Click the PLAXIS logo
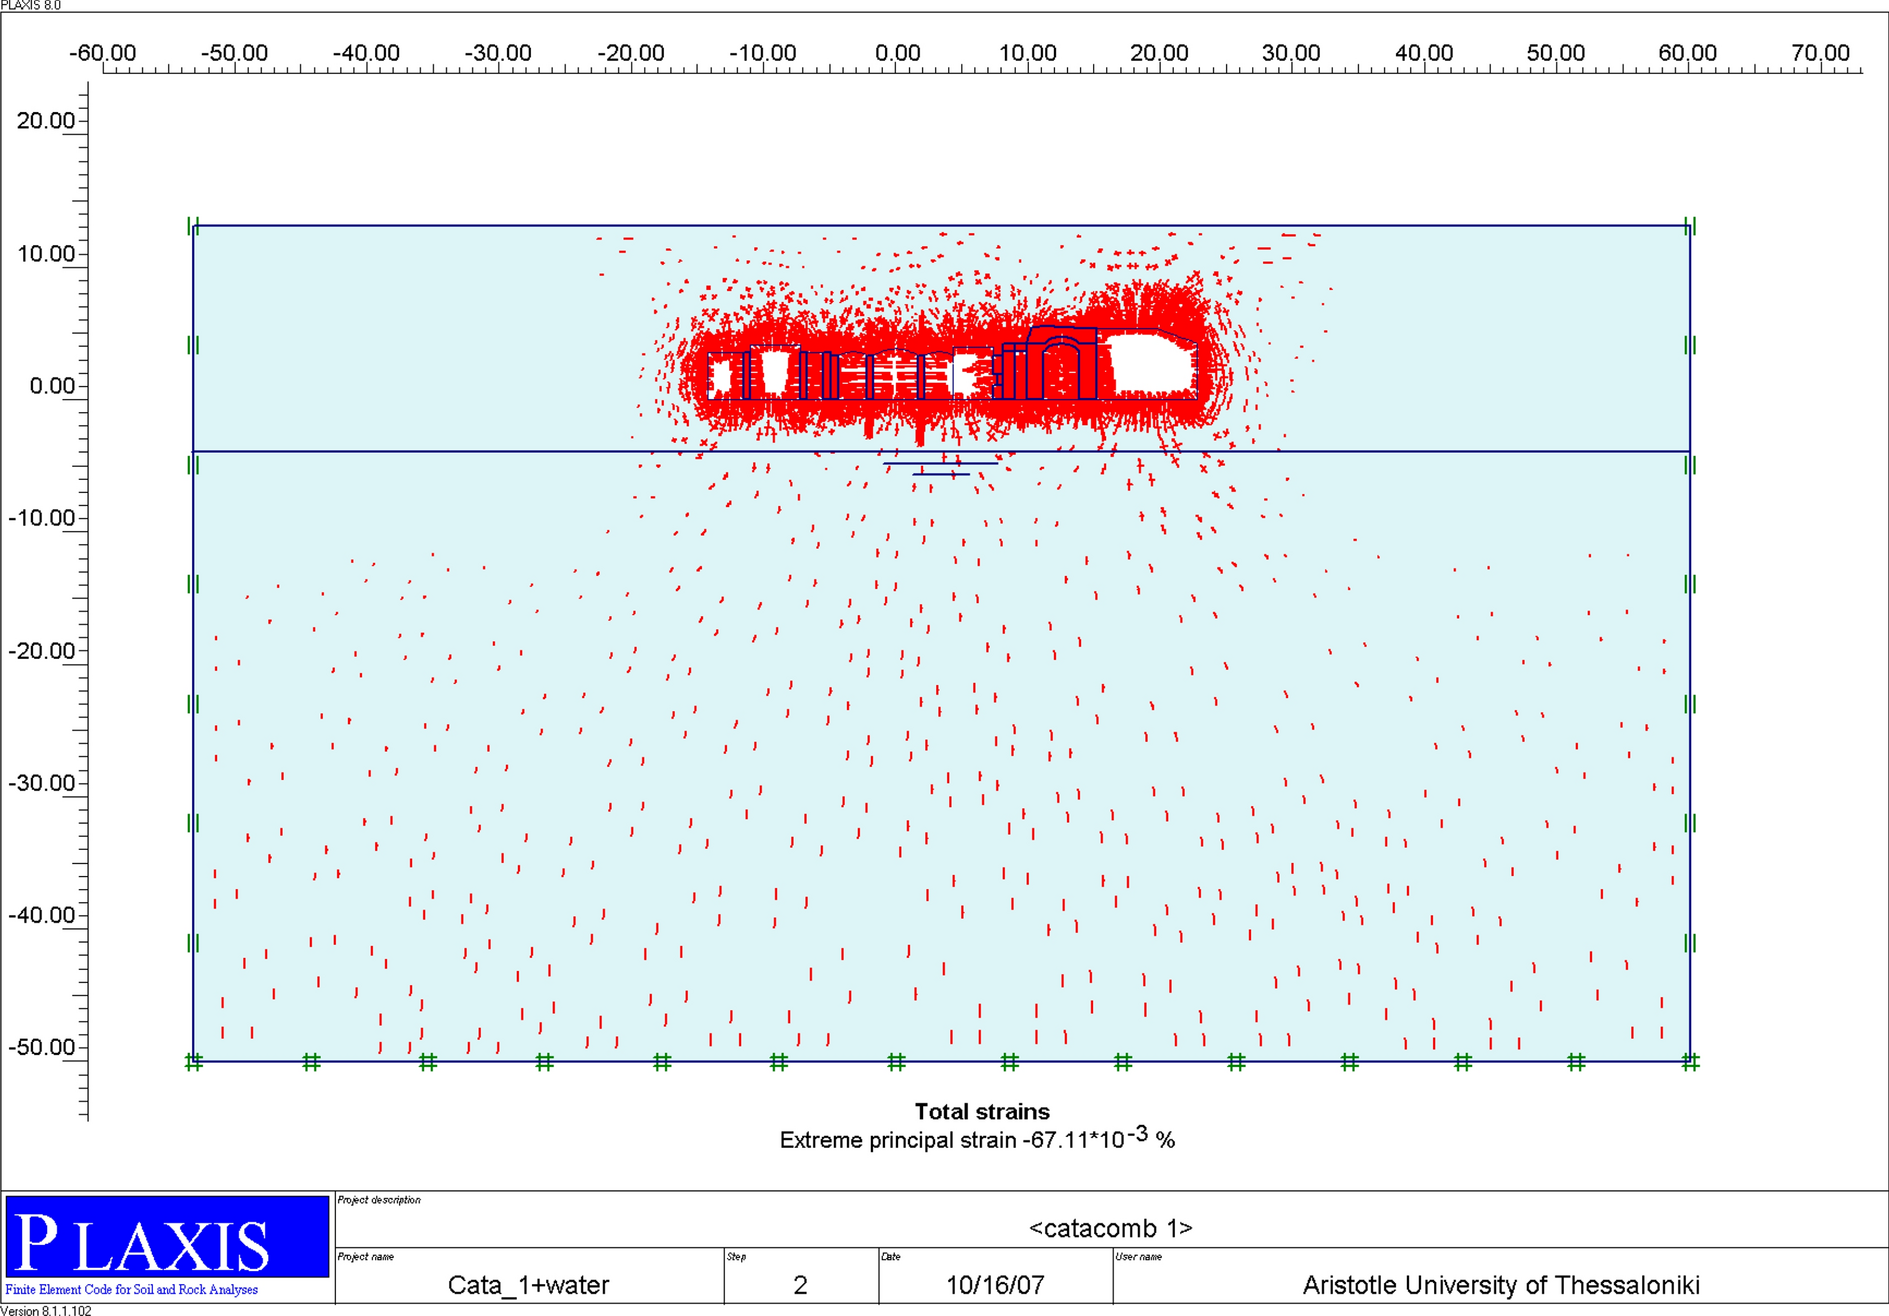This screenshot has height=1316, width=1889. 167,1237
